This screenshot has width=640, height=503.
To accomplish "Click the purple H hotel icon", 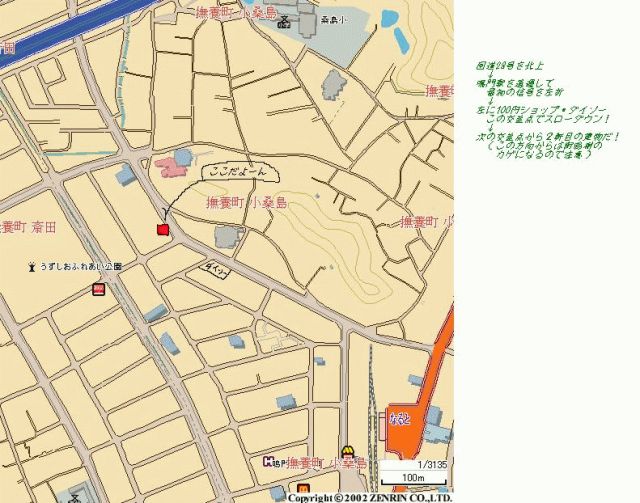I will point(270,462).
